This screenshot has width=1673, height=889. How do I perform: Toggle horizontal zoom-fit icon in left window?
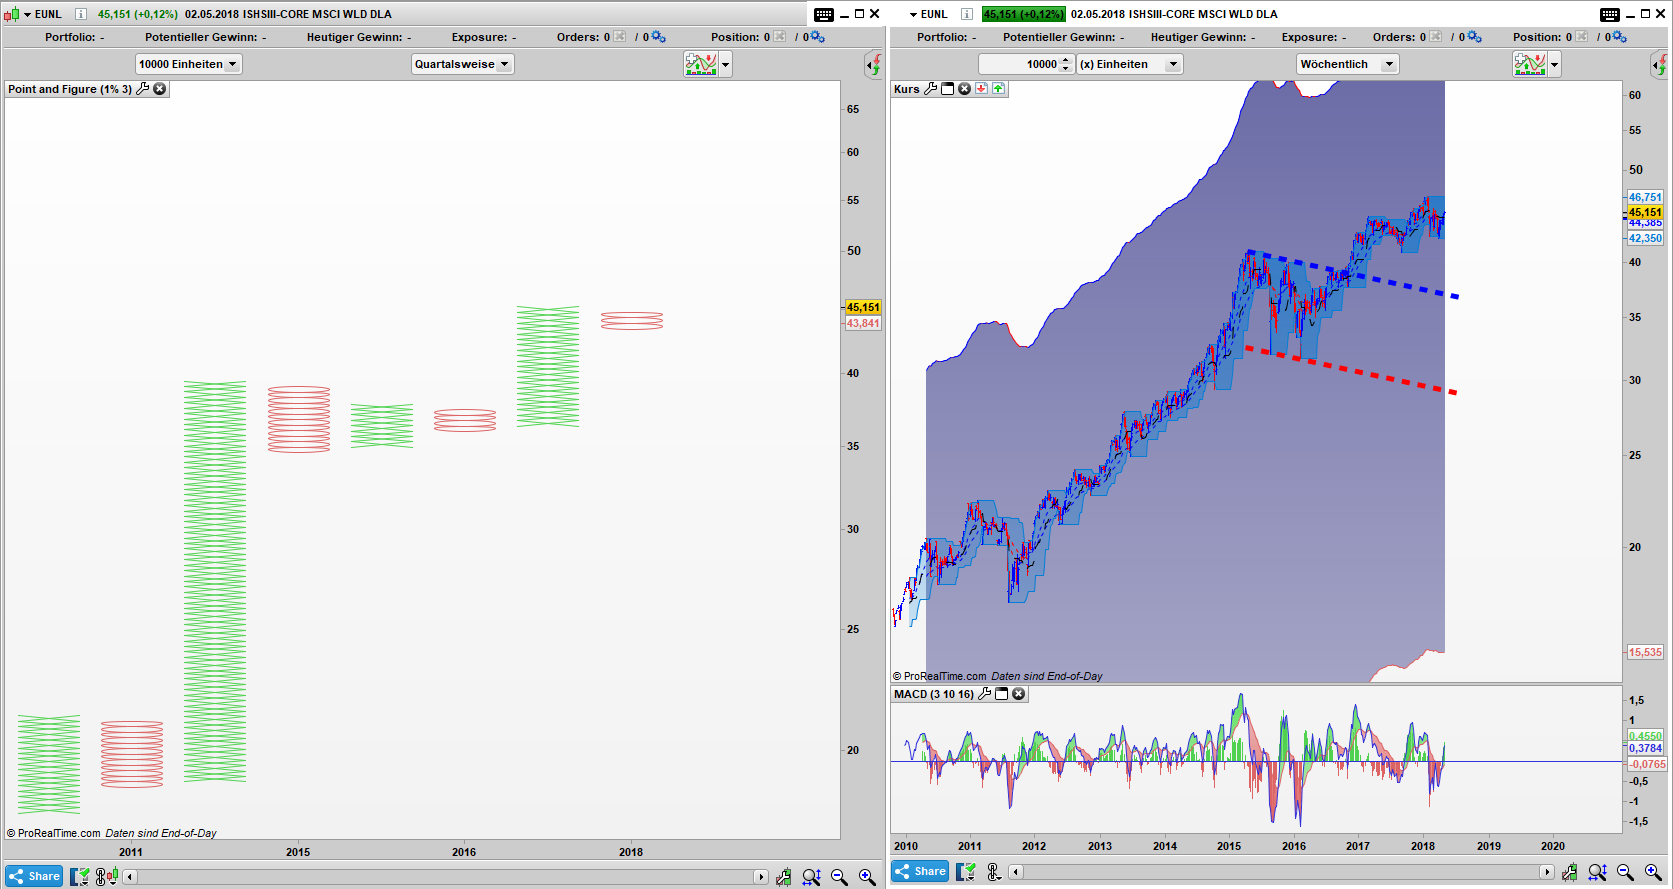811,877
